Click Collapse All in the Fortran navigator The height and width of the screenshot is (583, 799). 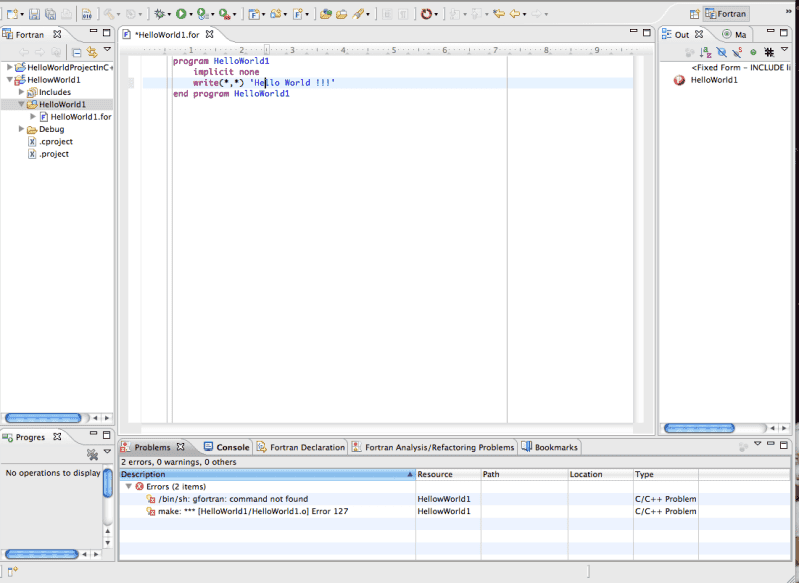(76, 51)
